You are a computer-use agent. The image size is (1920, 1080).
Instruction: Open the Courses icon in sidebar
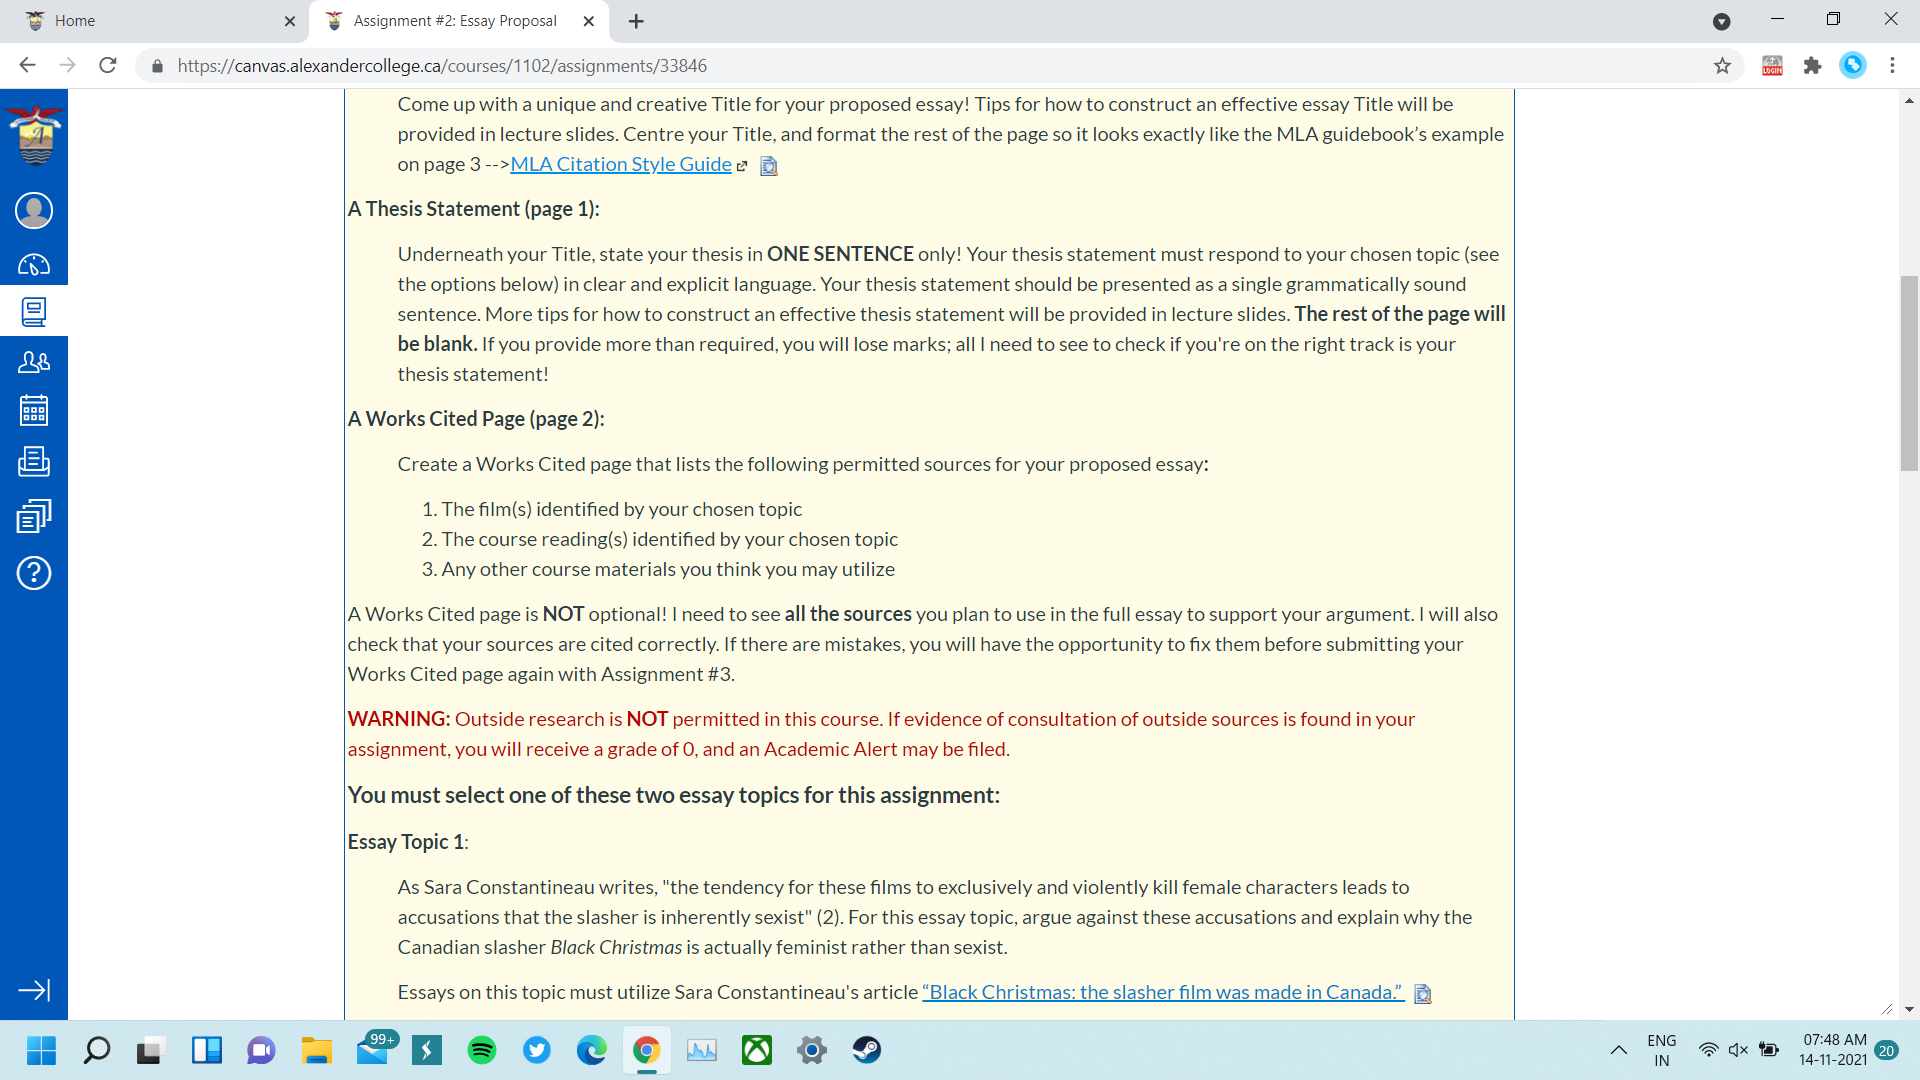coord(34,312)
